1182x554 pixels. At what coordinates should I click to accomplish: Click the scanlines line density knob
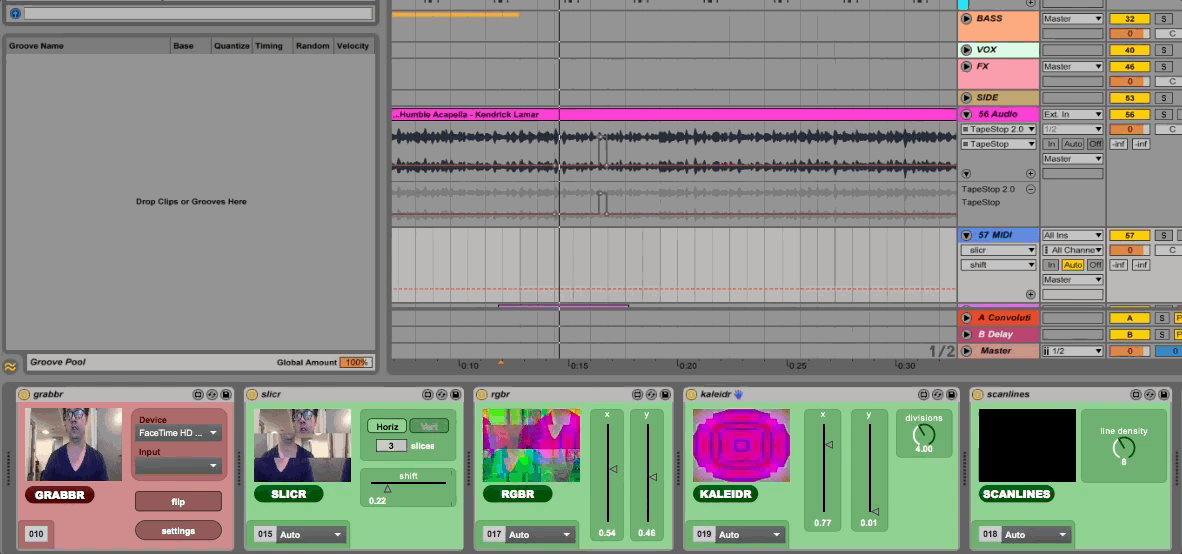[1123, 448]
